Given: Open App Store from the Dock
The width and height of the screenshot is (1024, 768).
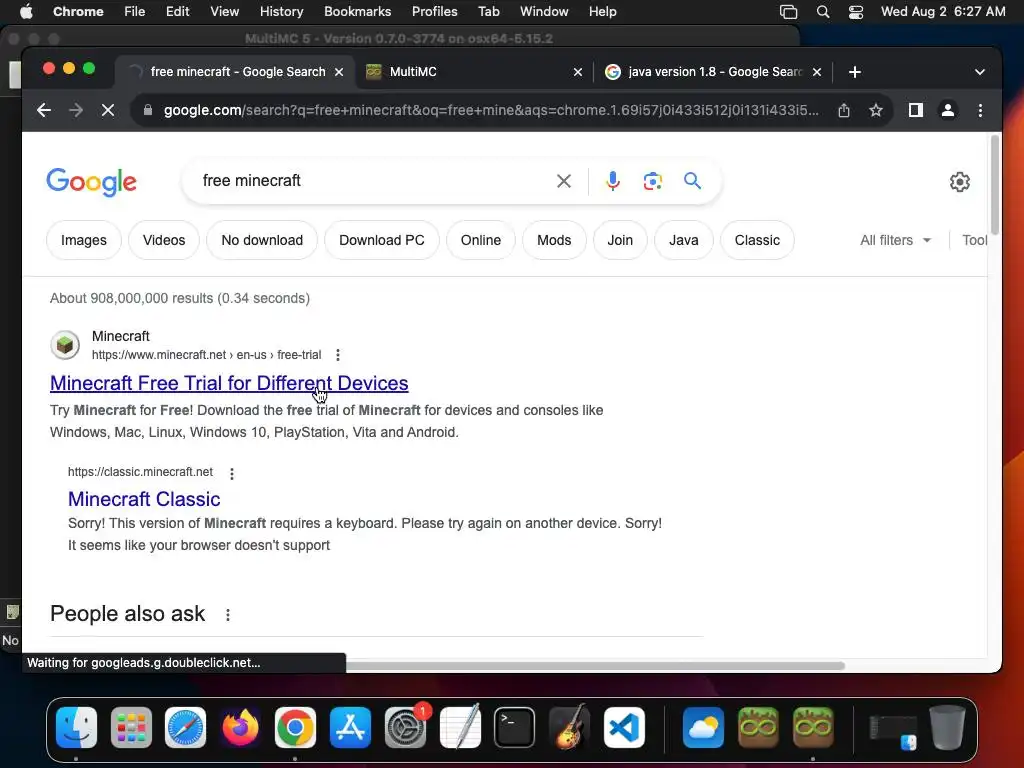Looking at the screenshot, I should click(x=350, y=728).
